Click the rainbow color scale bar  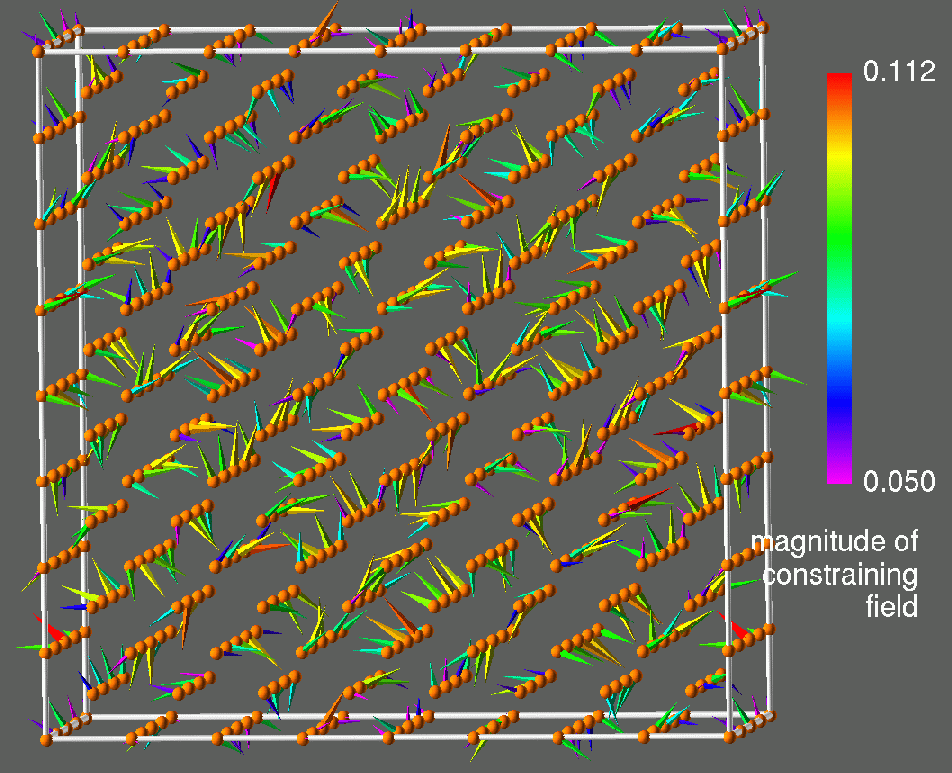click(839, 278)
